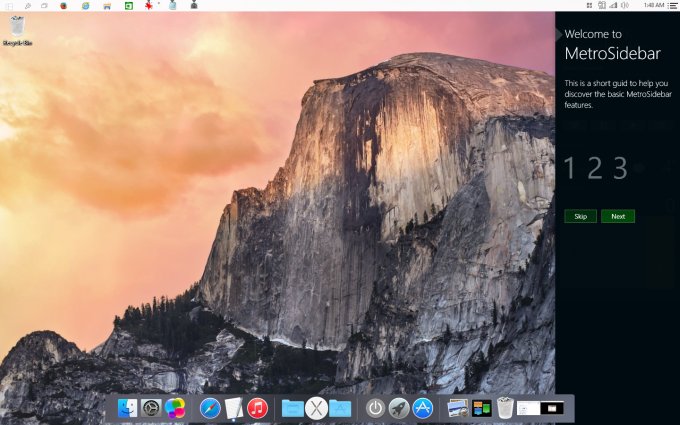Image resolution: width=680 pixels, height=425 pixels.
Task: Click the search magnifier in top bar
Action: (x=28, y=6)
